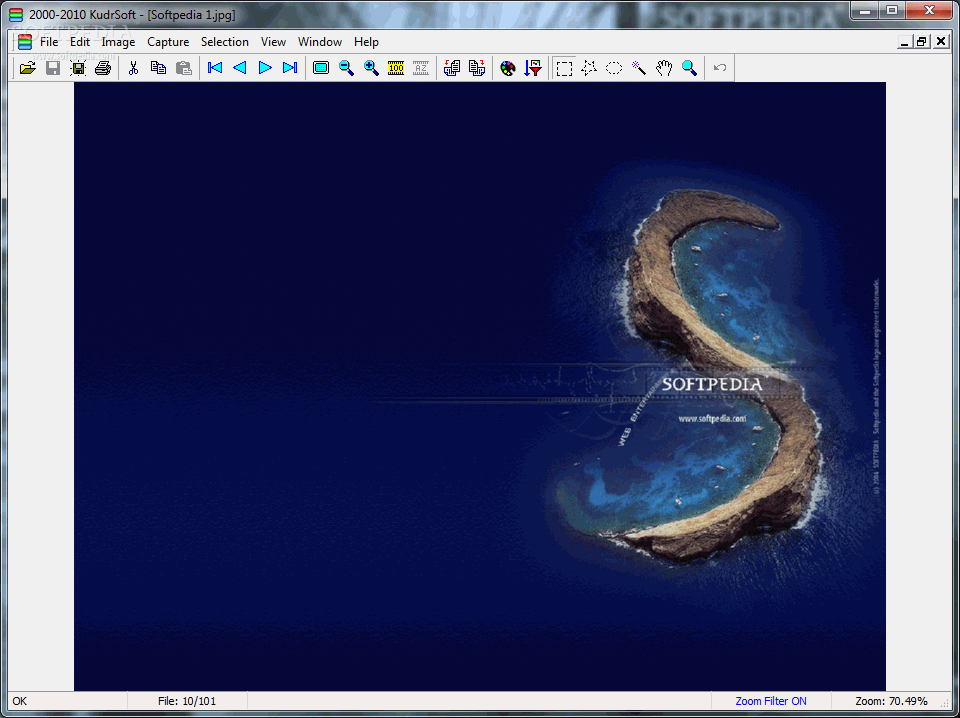Select the rectangular selection tool

pyautogui.click(x=564, y=68)
